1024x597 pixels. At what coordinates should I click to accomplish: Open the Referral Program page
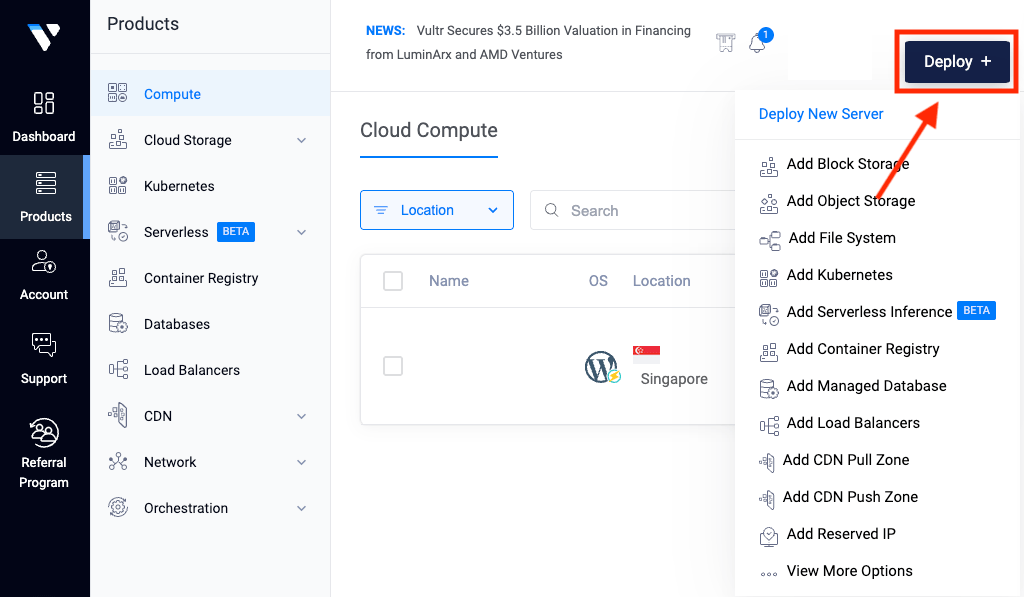44,454
